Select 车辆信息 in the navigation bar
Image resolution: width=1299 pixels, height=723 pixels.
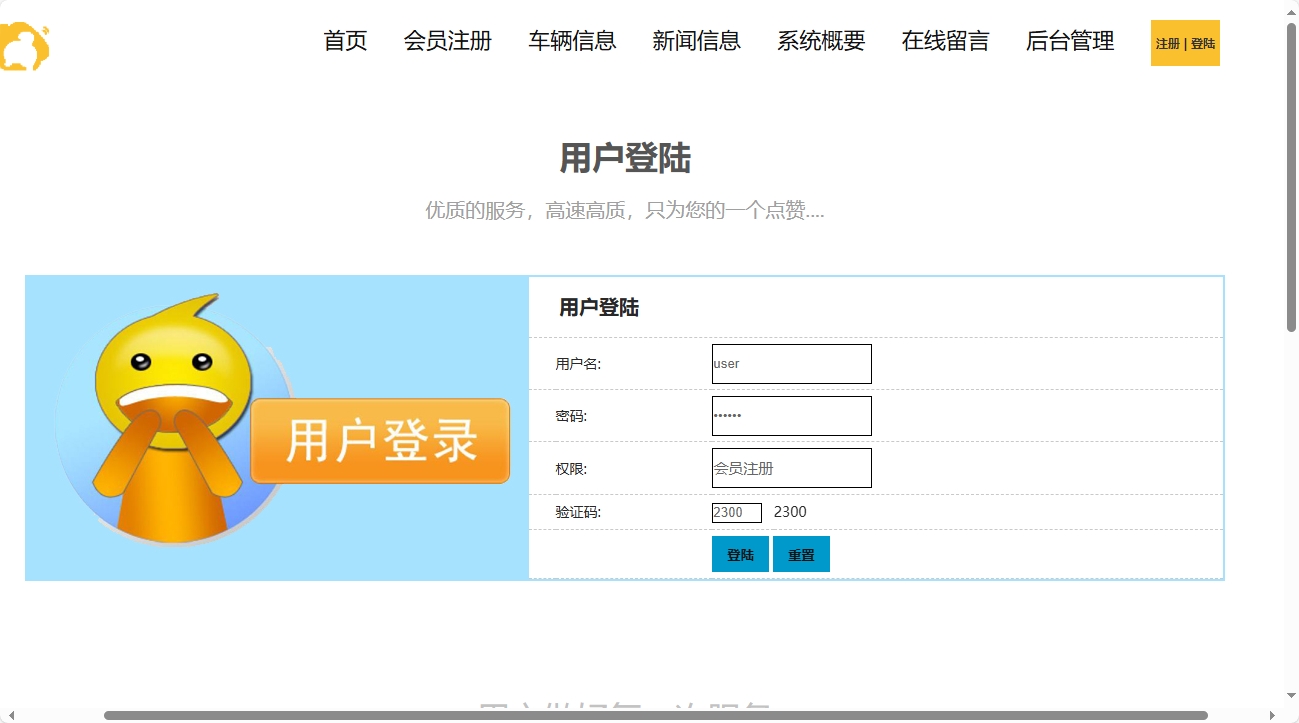click(572, 42)
